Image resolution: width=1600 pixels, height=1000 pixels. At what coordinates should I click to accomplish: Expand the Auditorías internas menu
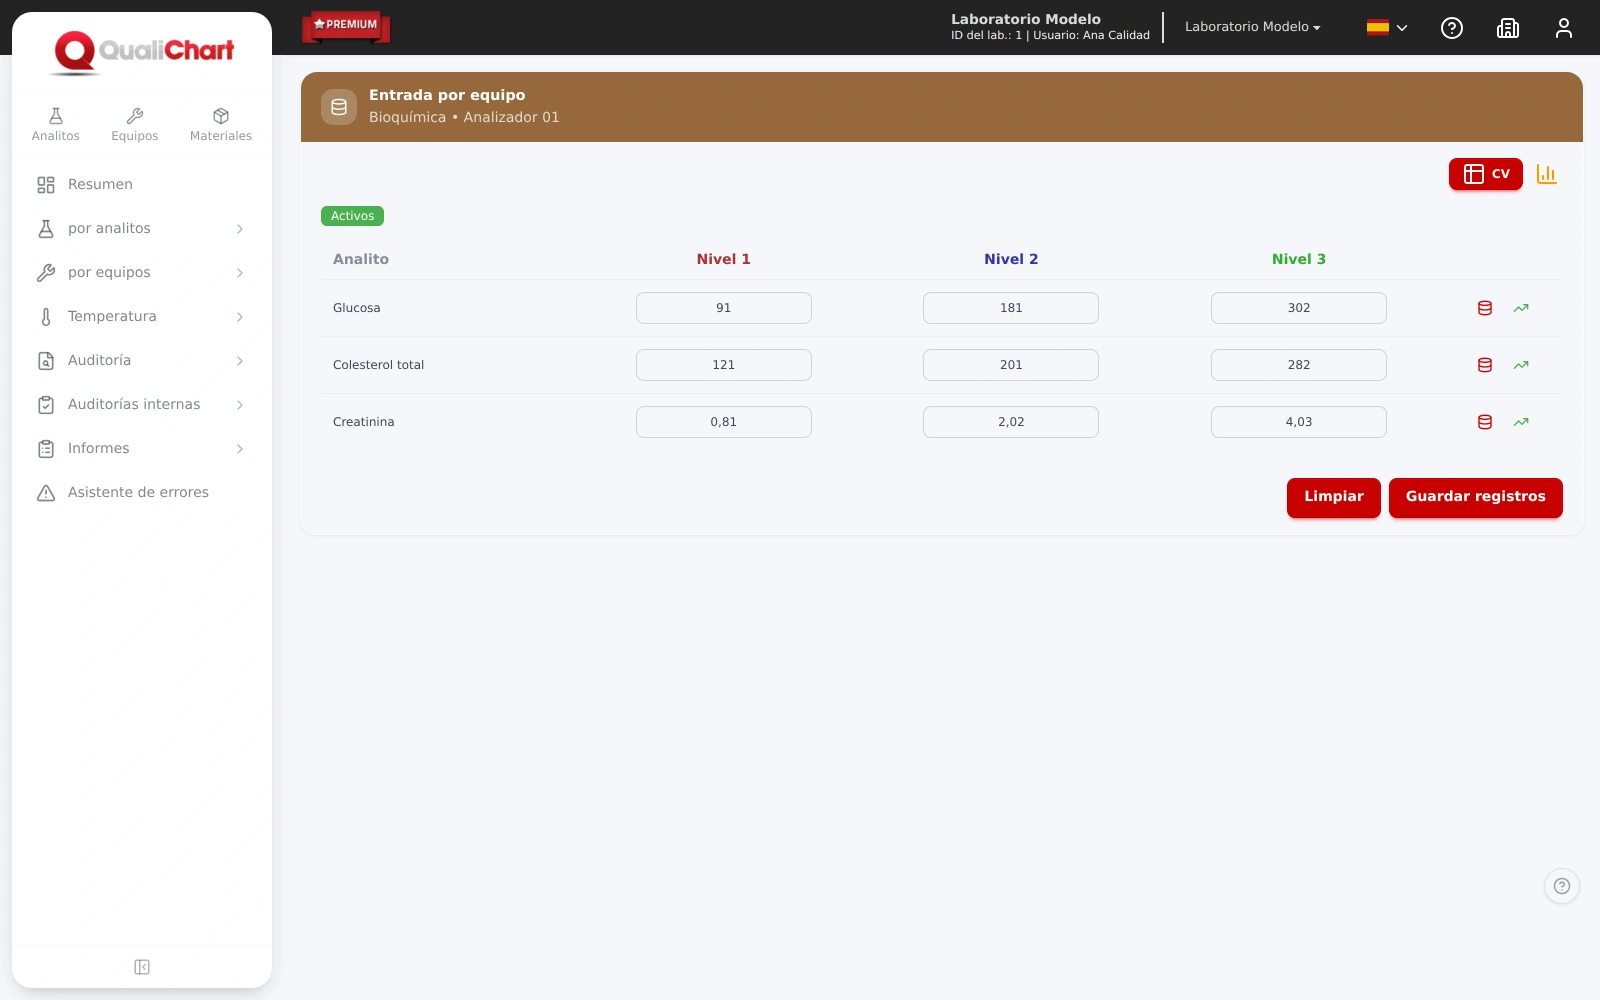142,405
